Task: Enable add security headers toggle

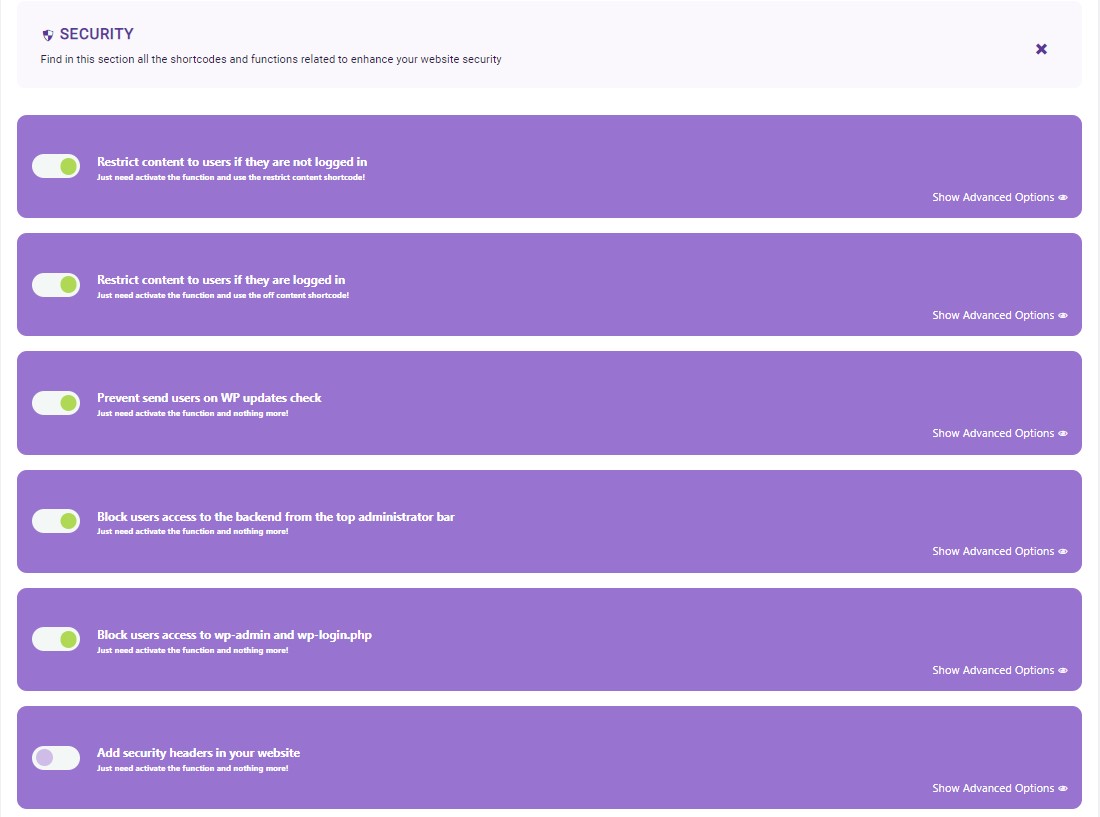Action: [56, 757]
